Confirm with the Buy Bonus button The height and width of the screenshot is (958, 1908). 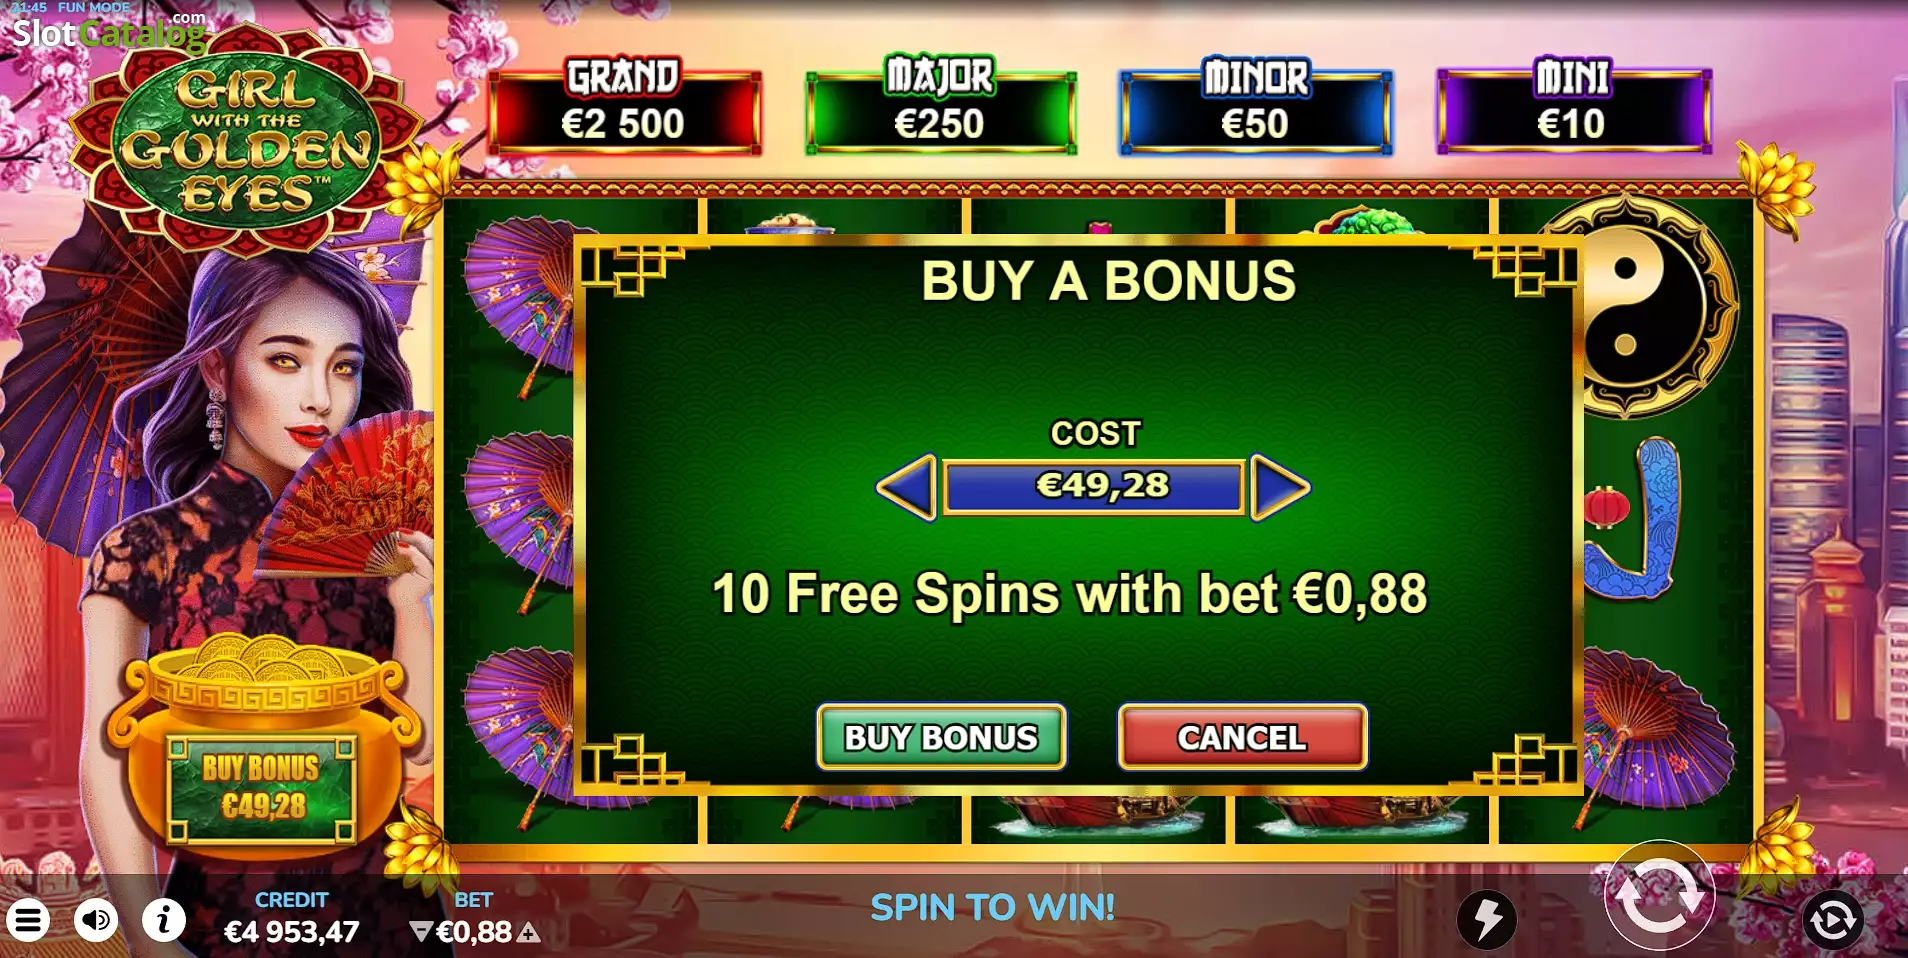click(941, 737)
